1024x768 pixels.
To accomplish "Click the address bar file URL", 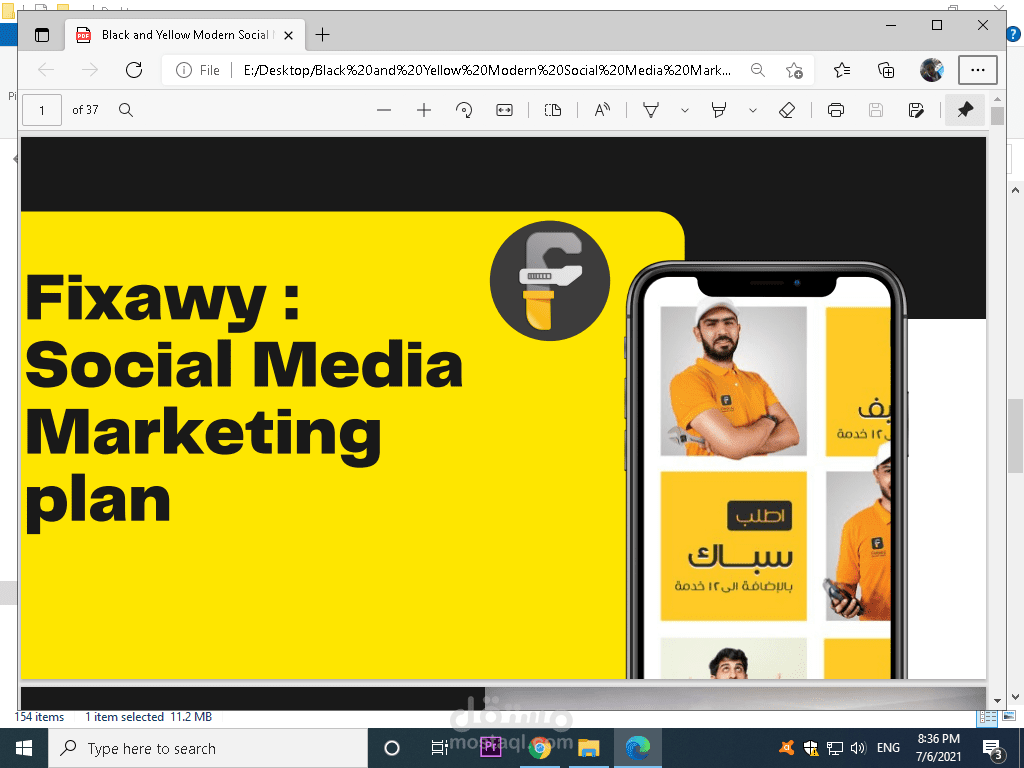I will coord(487,70).
